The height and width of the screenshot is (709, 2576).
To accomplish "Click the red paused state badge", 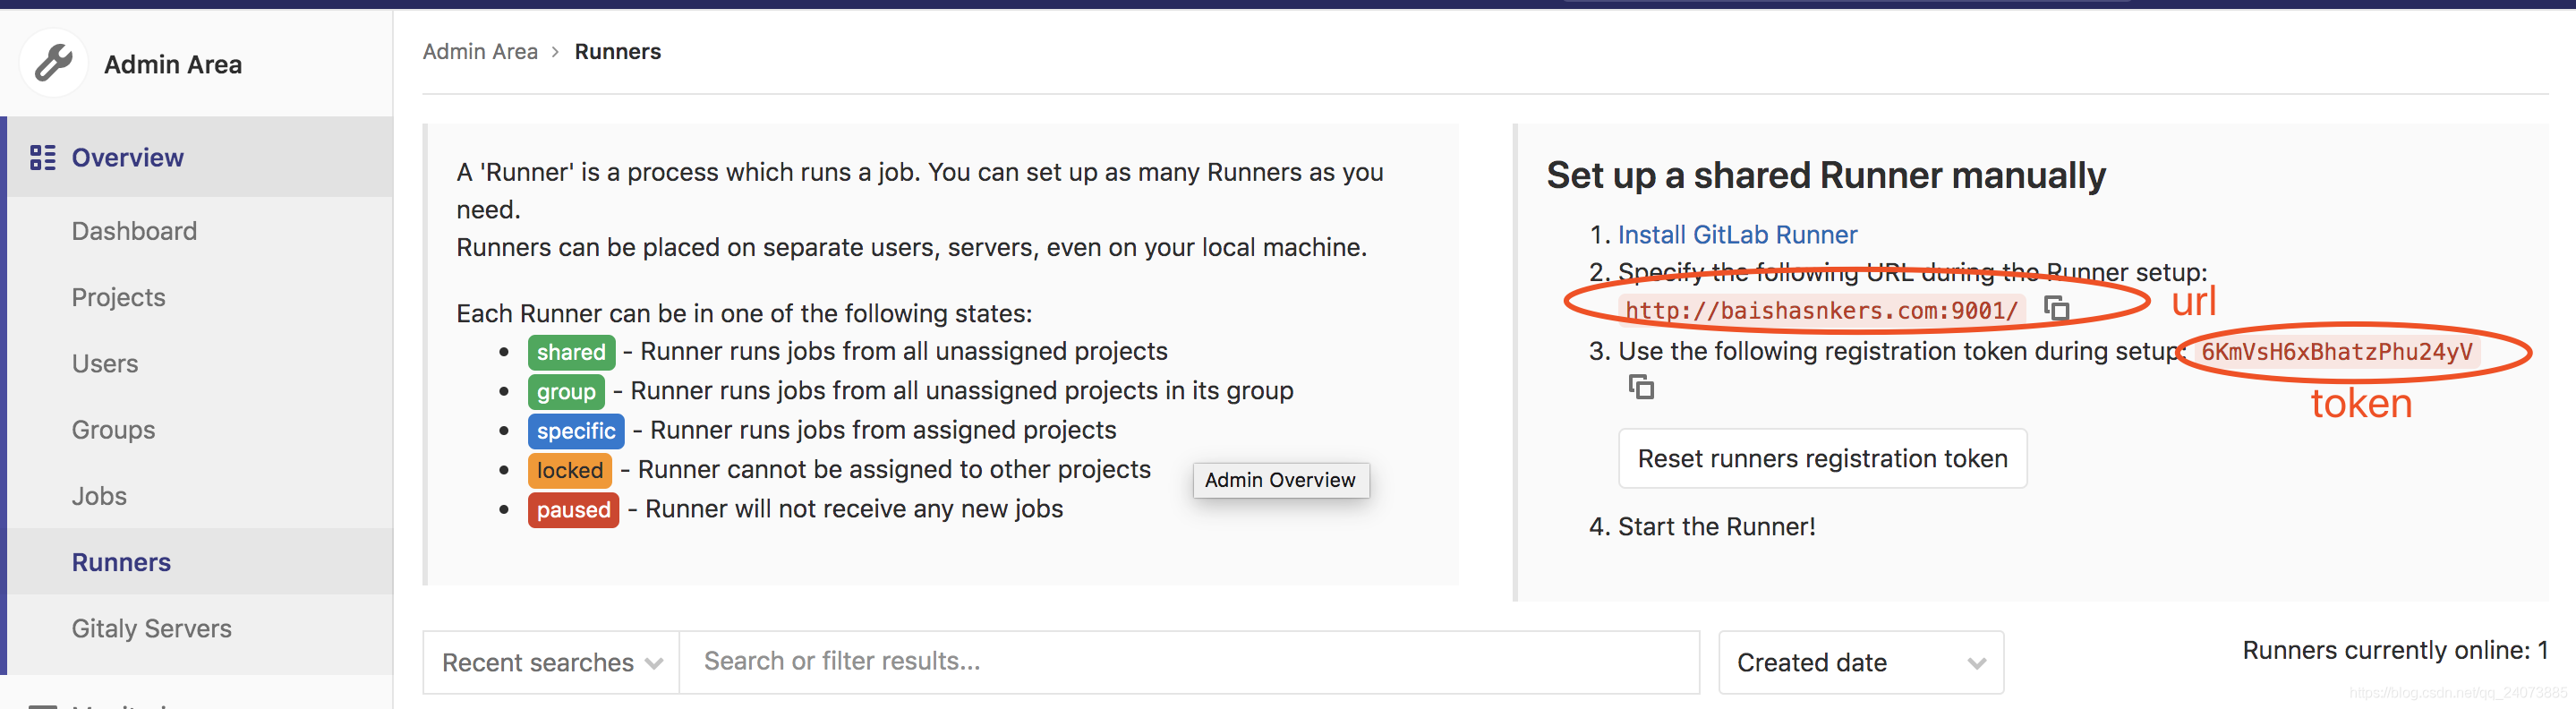I will 573,510.
